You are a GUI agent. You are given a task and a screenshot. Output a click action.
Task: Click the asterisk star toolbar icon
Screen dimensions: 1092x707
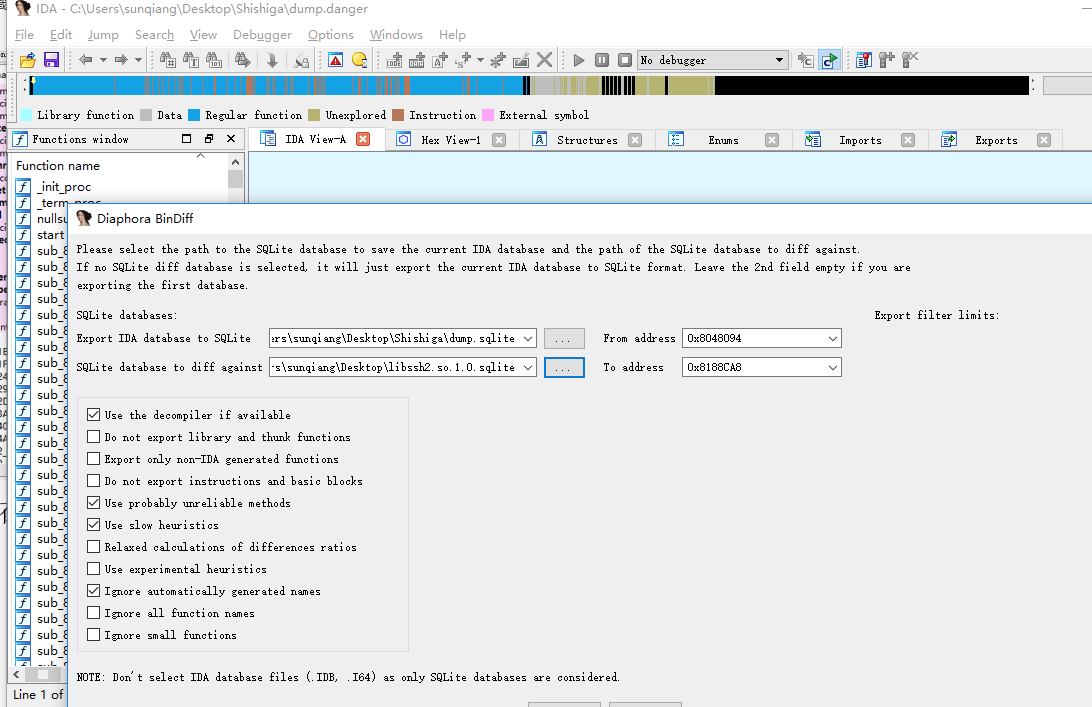pos(497,61)
